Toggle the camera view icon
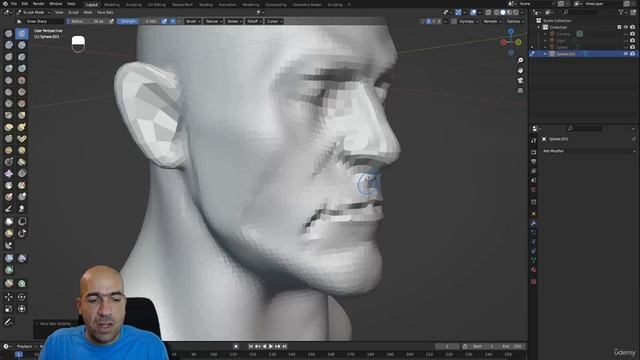 [x=520, y=80]
